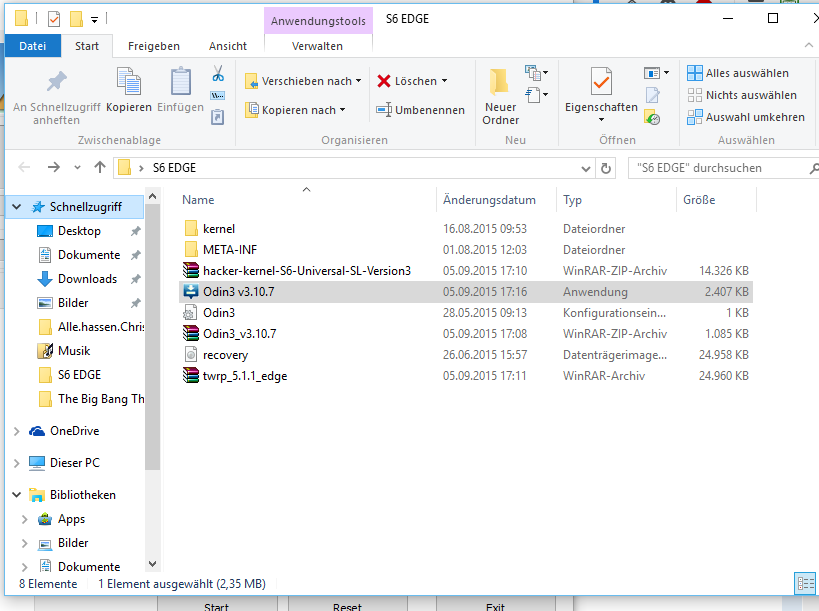The height and width of the screenshot is (611, 819).
Task: Go up one folder level with up arrow
Action: tap(100, 168)
